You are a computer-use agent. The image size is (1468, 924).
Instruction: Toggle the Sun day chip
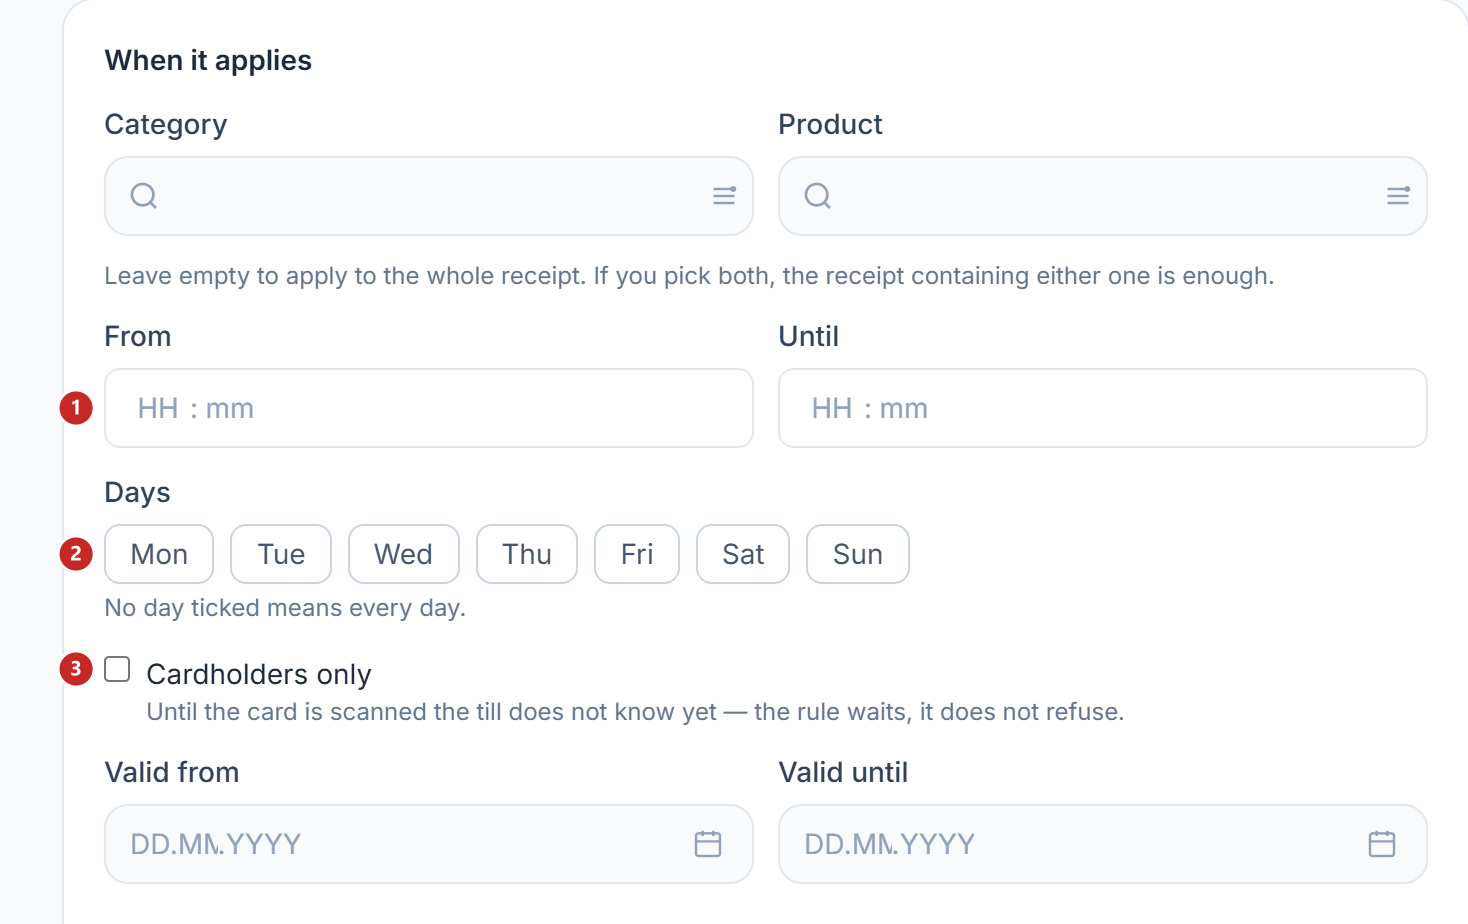tap(858, 554)
